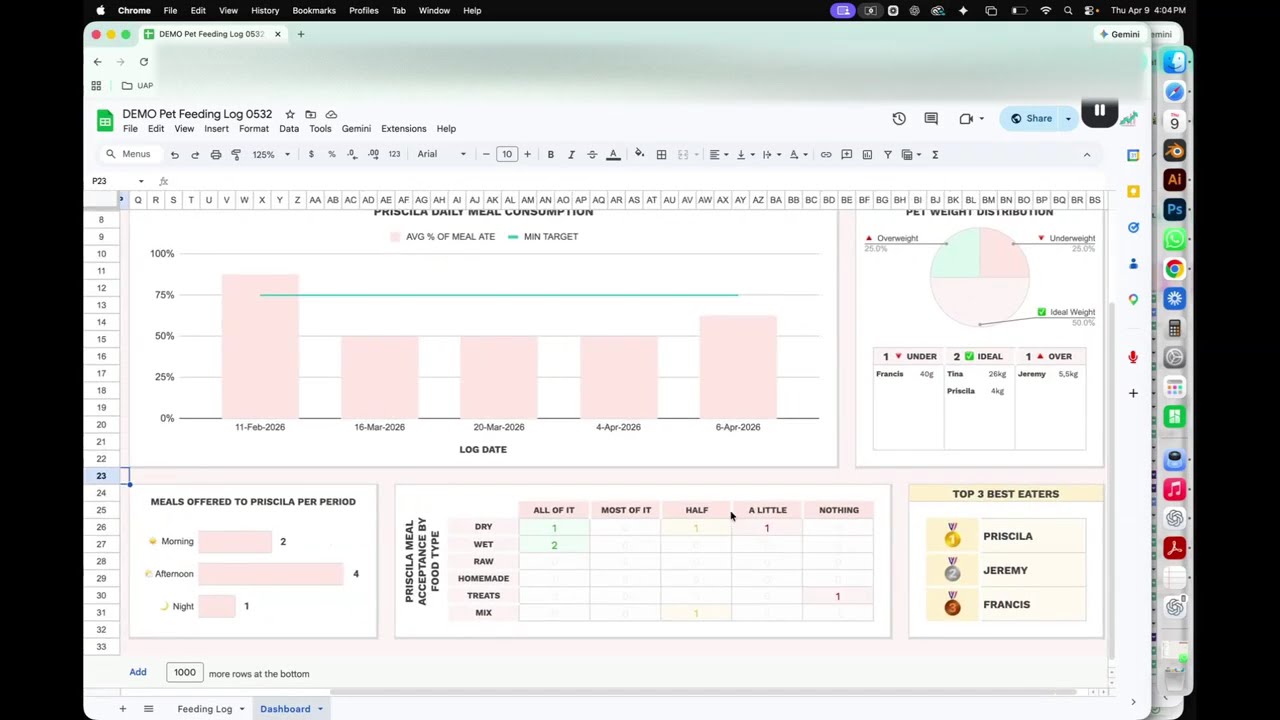Toggle italic formatting

[x=571, y=155]
